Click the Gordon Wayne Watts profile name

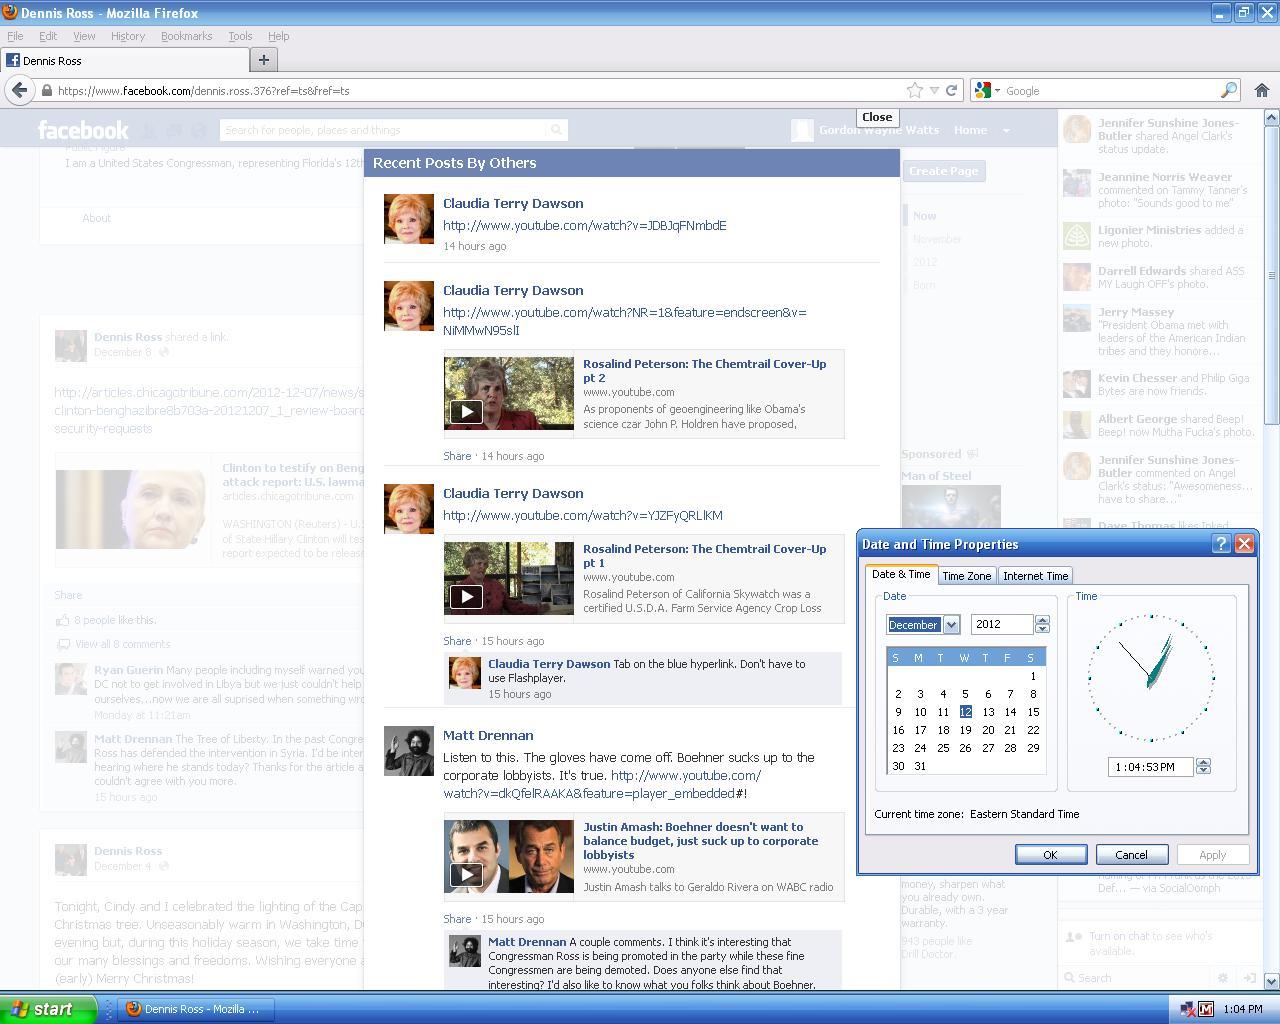(x=878, y=130)
